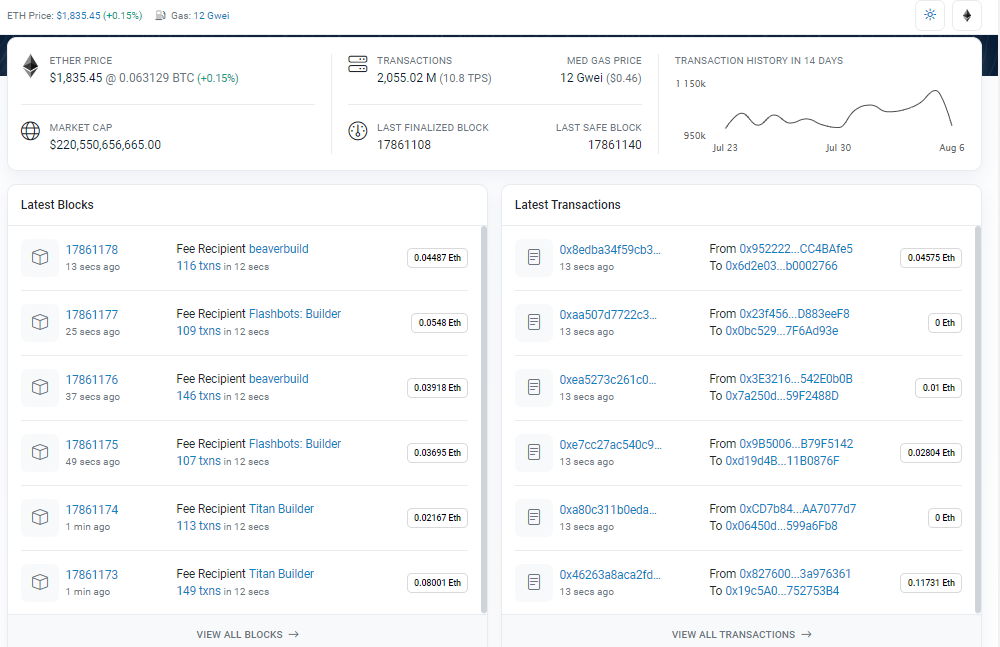Click the cube icon for block 17861177
Viewport: 1000px width, 647px height.
pyautogui.click(x=40, y=322)
